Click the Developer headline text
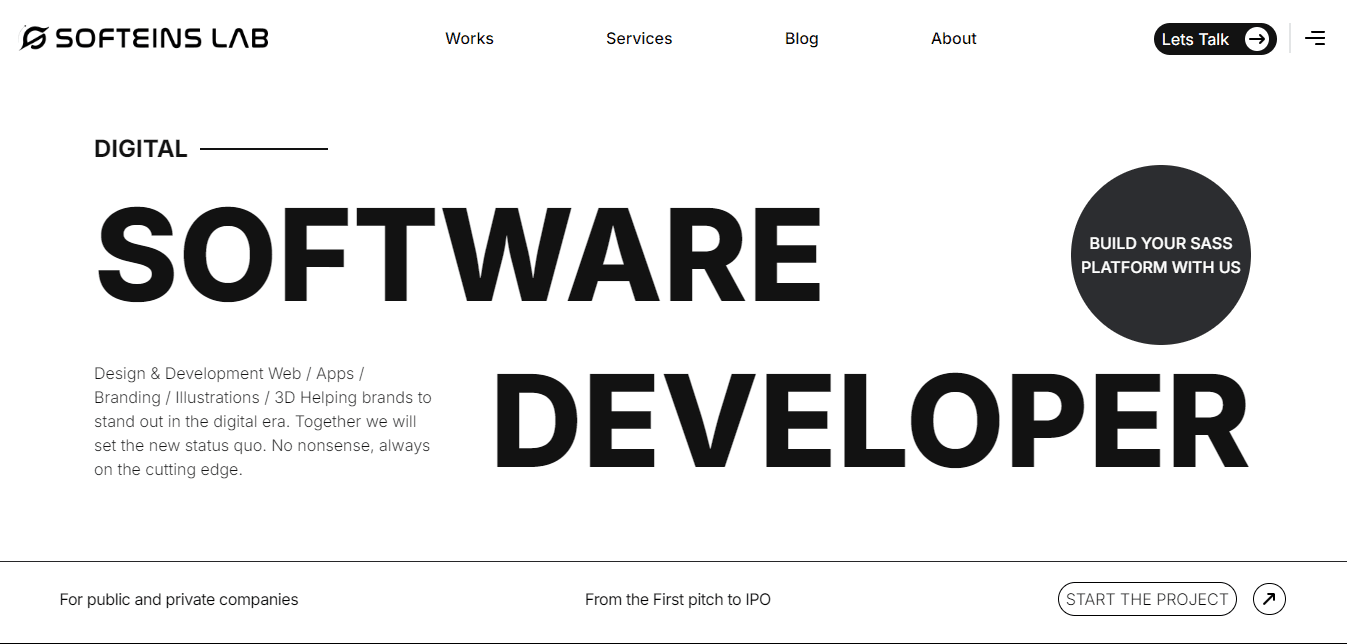 pyautogui.click(x=870, y=422)
